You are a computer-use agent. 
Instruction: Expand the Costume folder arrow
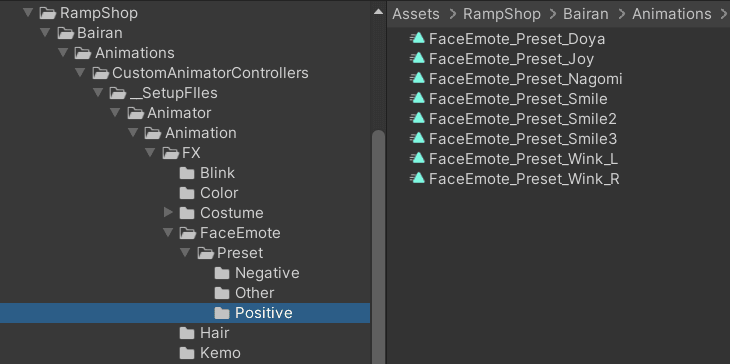pos(168,213)
